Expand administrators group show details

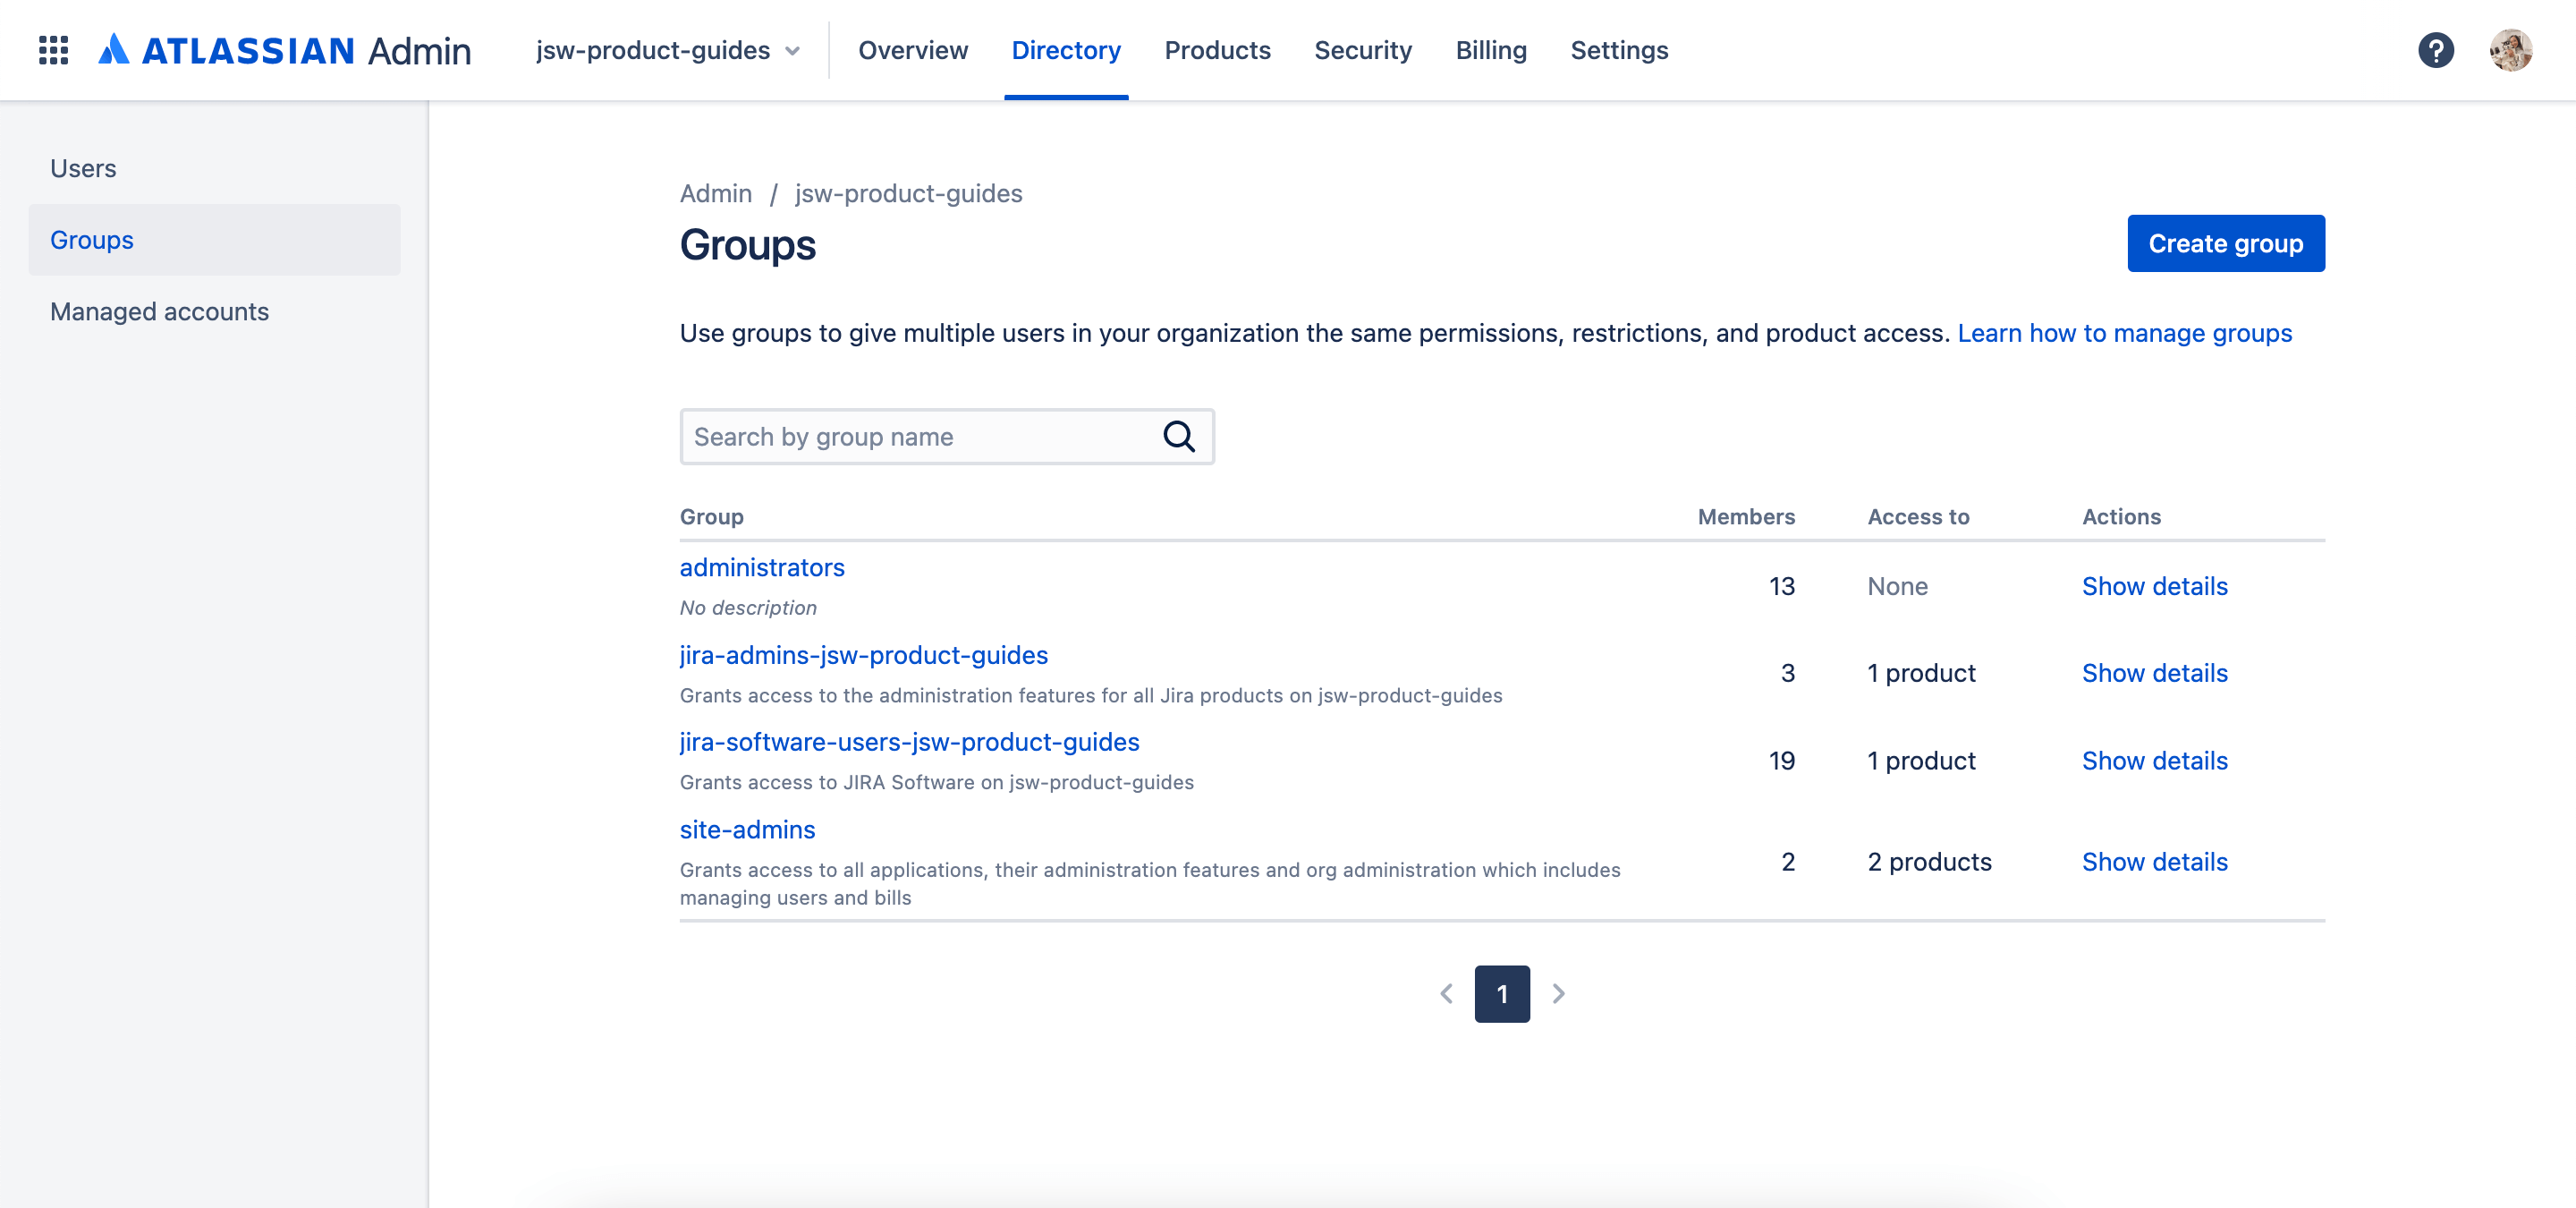pos(2156,585)
